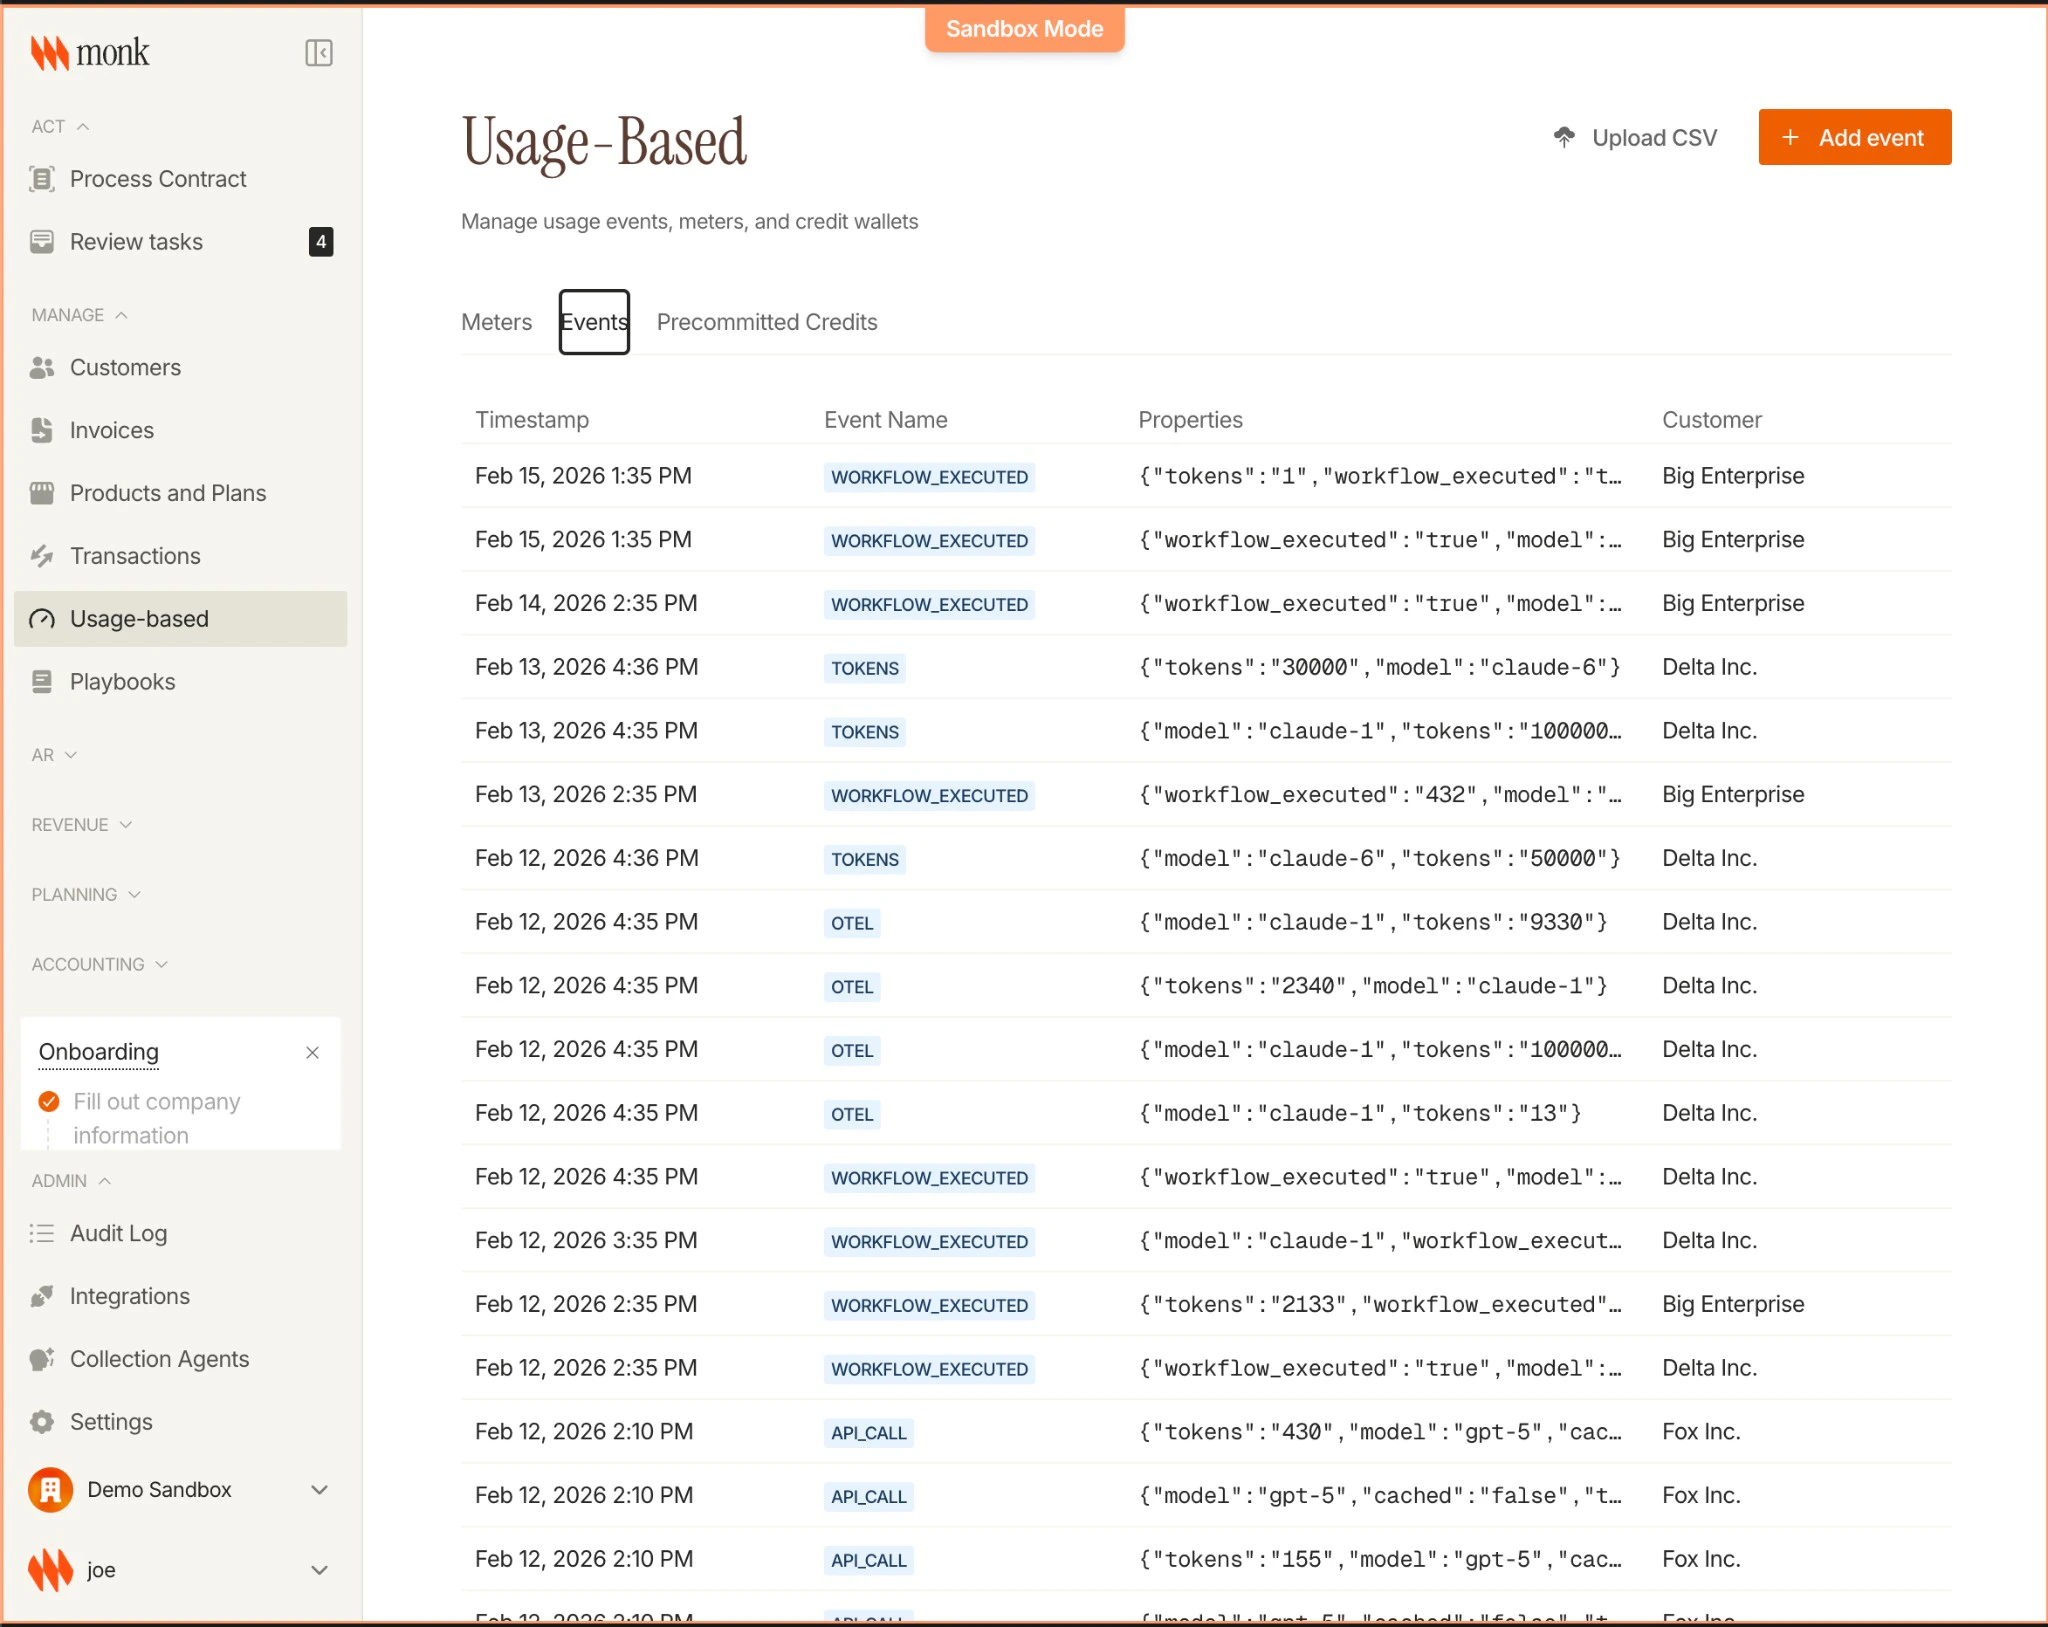Switch to the Meters tab
Viewport: 2048px width, 1627px height.
click(496, 322)
